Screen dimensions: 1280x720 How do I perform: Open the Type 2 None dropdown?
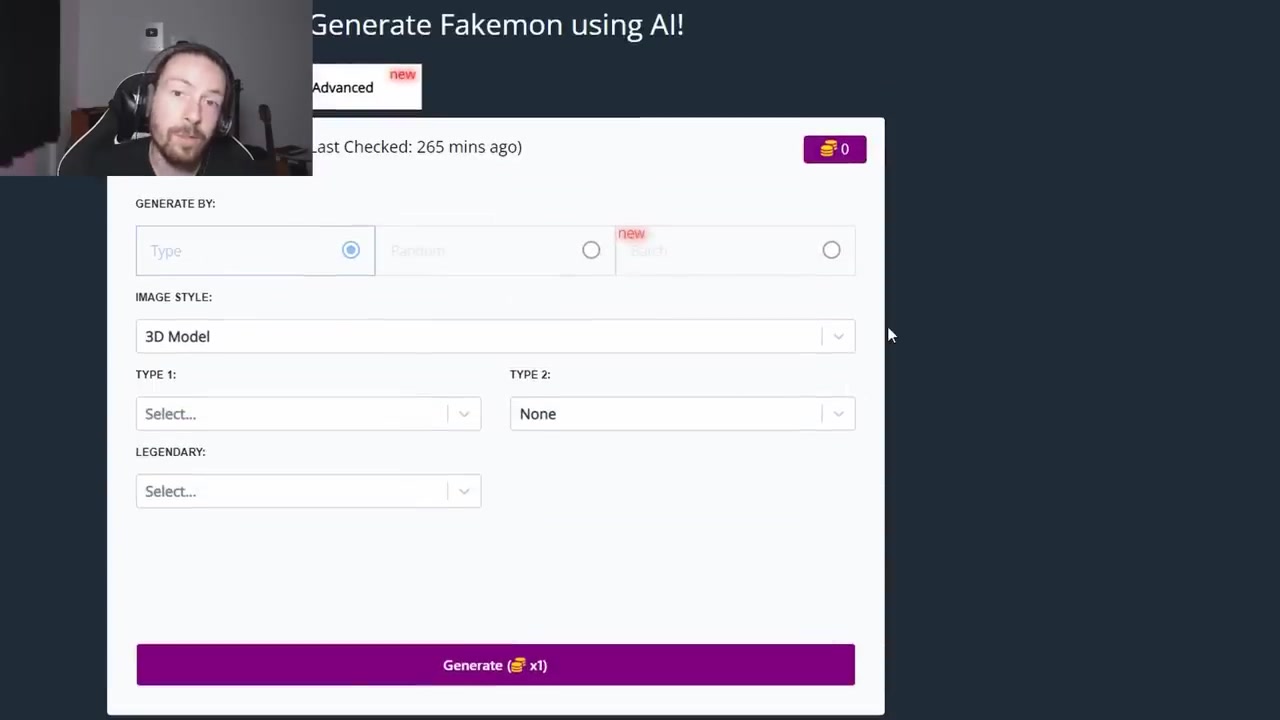(x=682, y=414)
